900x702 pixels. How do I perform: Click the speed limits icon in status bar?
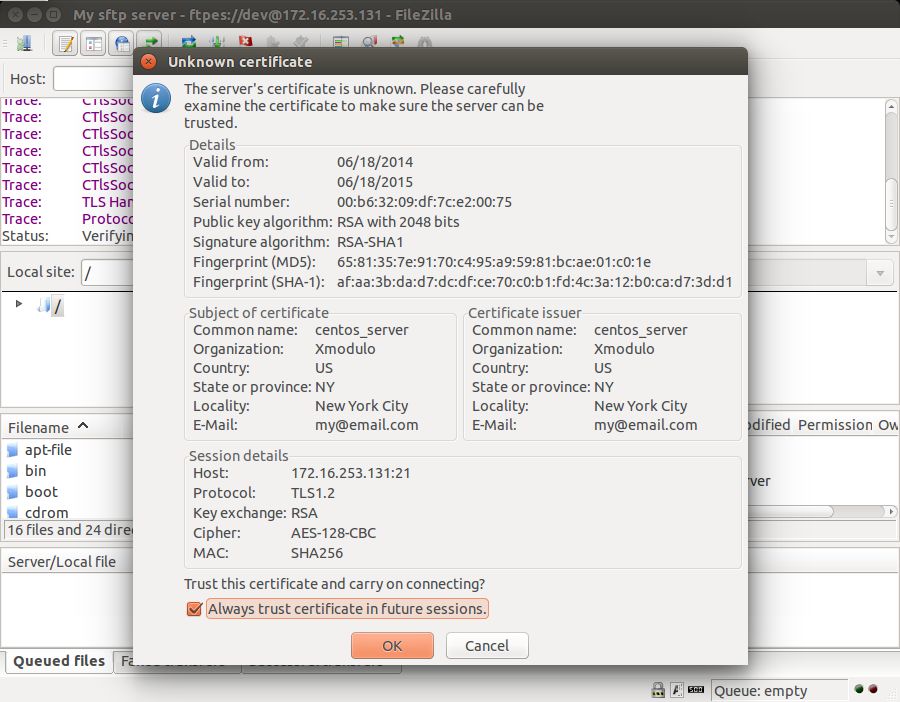point(696,689)
